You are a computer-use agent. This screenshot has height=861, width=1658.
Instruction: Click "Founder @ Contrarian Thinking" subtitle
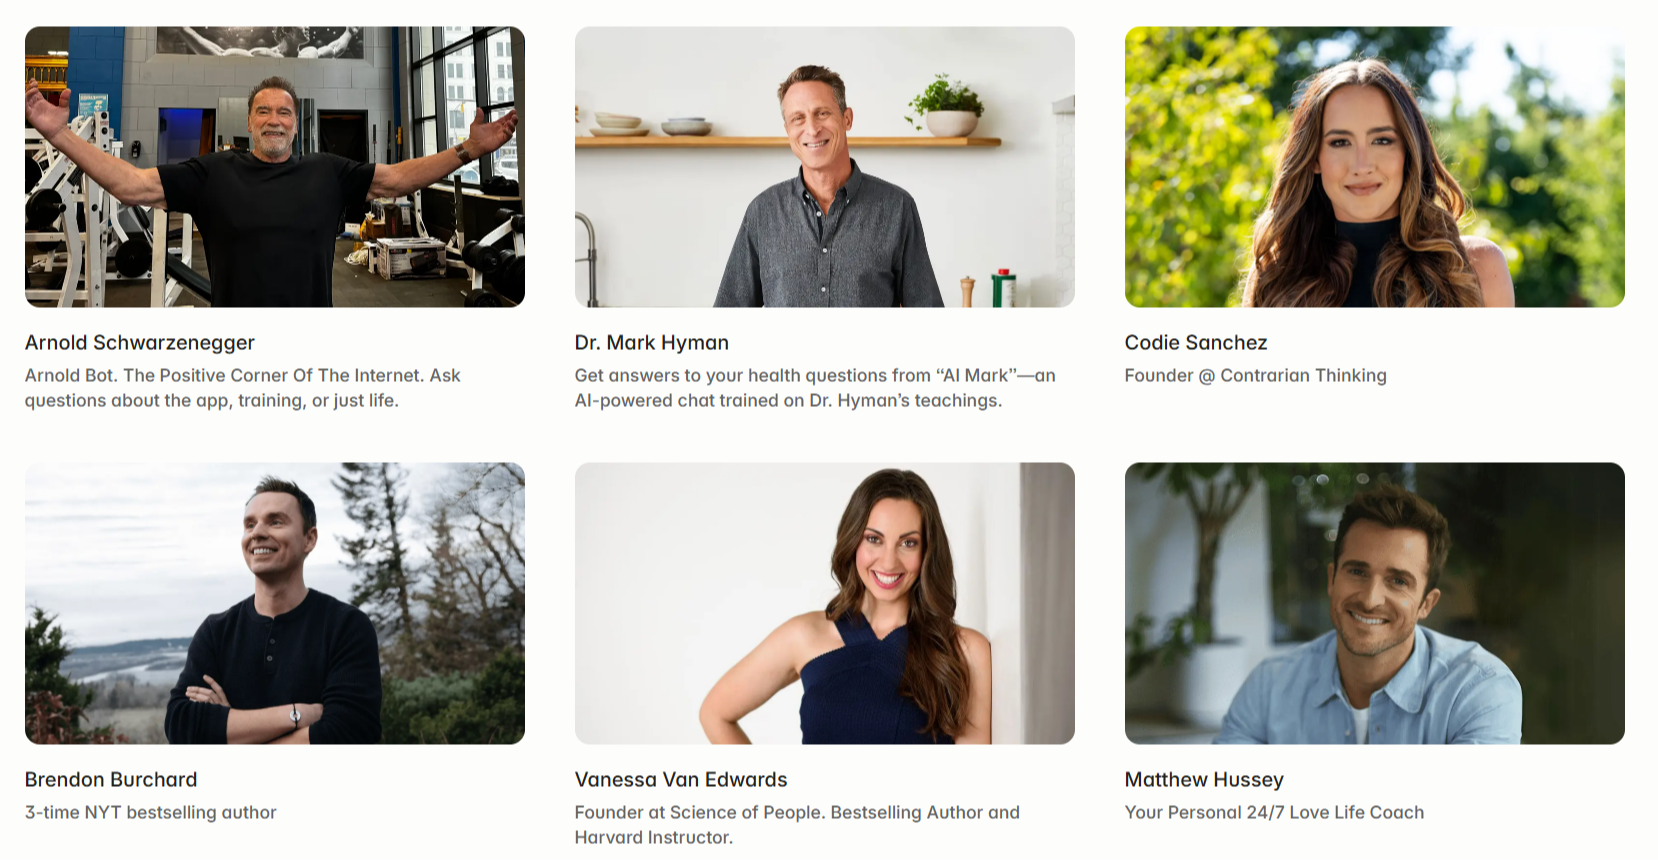pos(1256,376)
